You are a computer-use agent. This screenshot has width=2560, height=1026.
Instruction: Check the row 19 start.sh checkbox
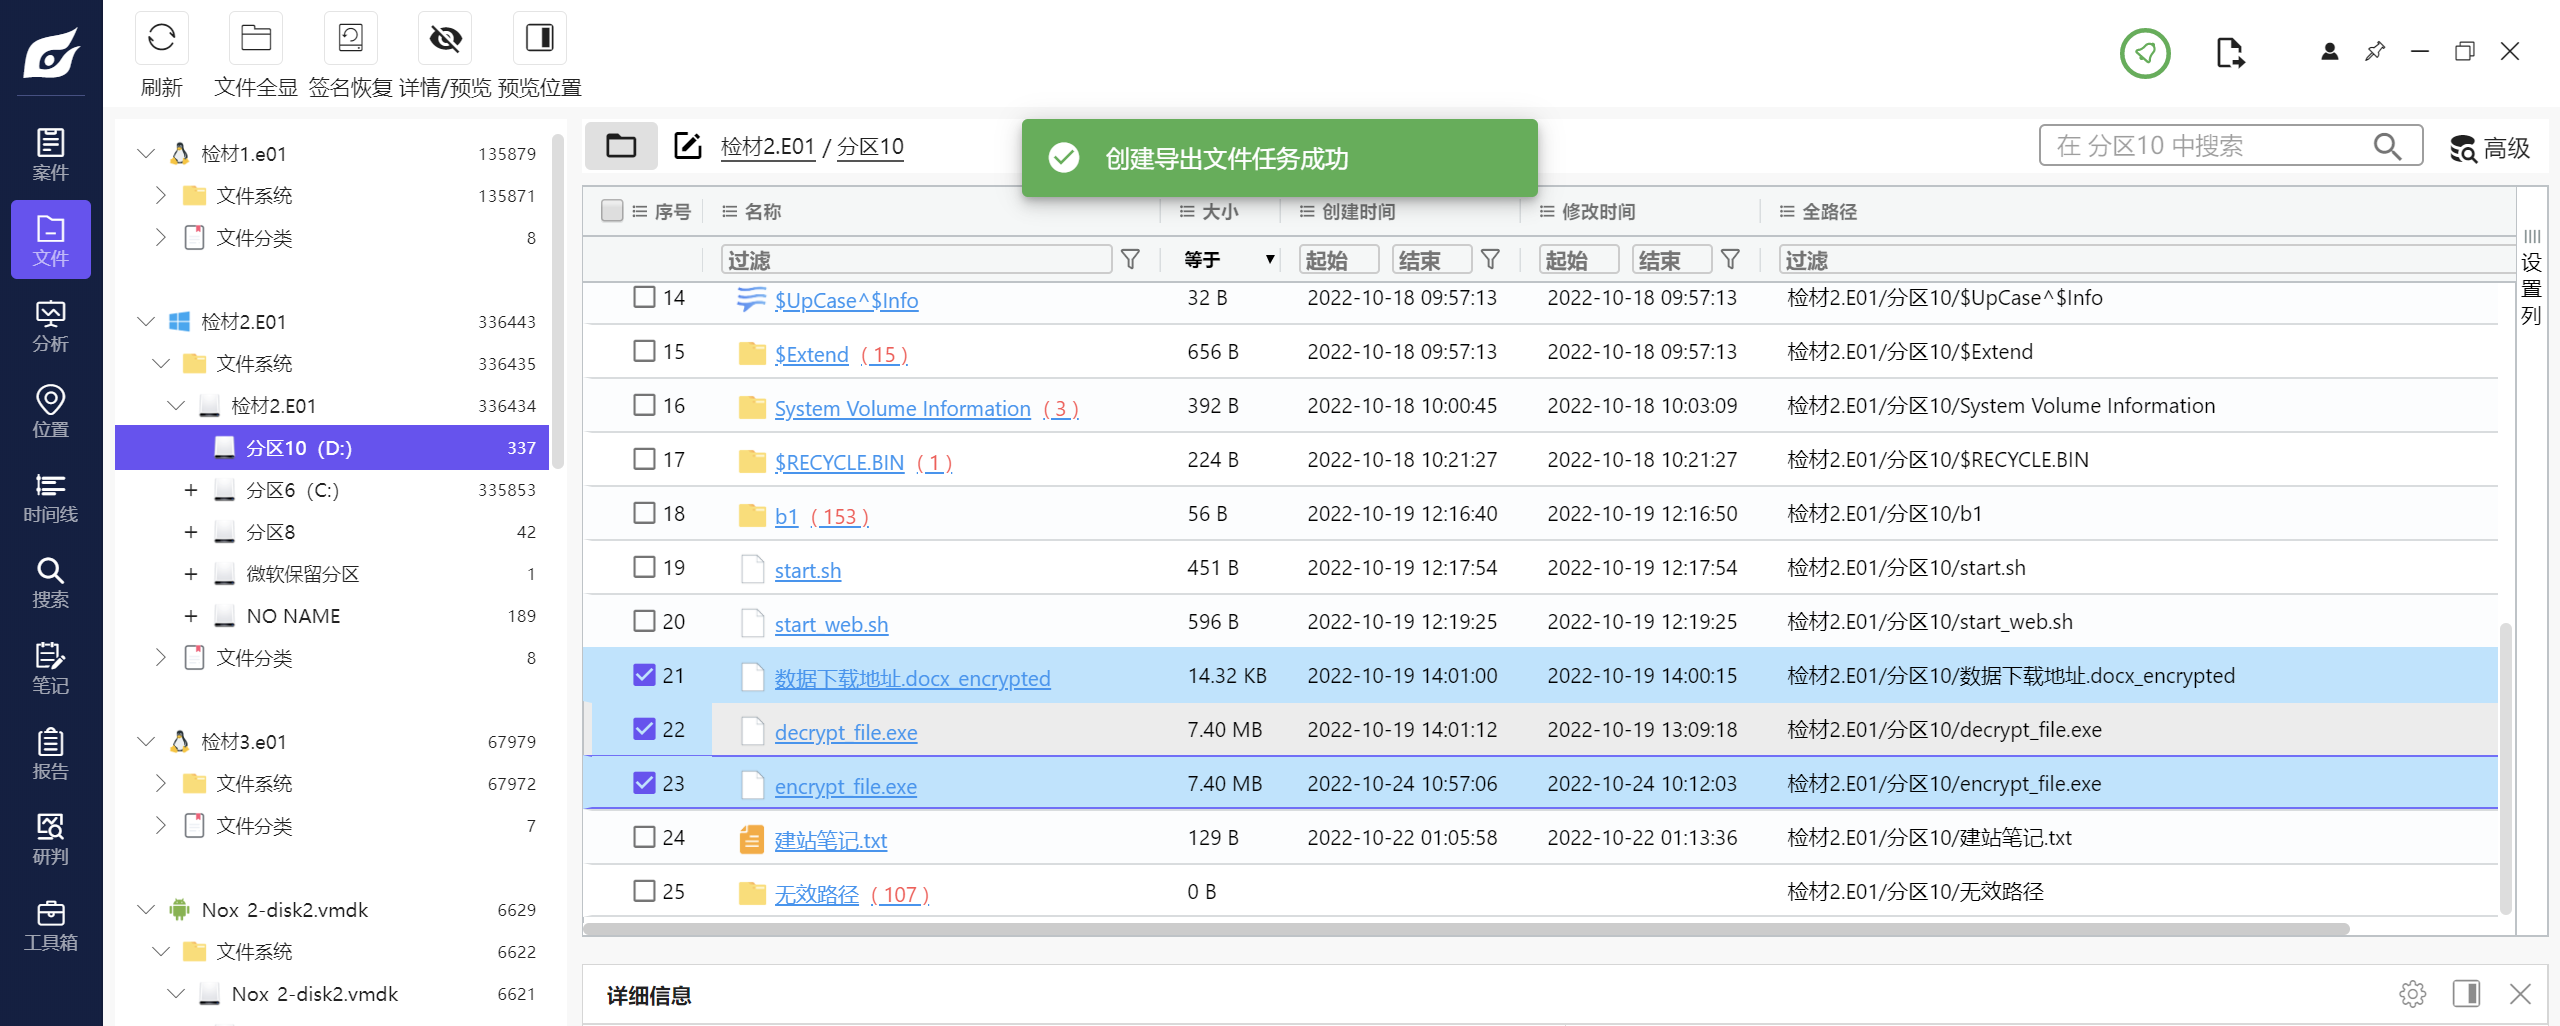[x=644, y=567]
